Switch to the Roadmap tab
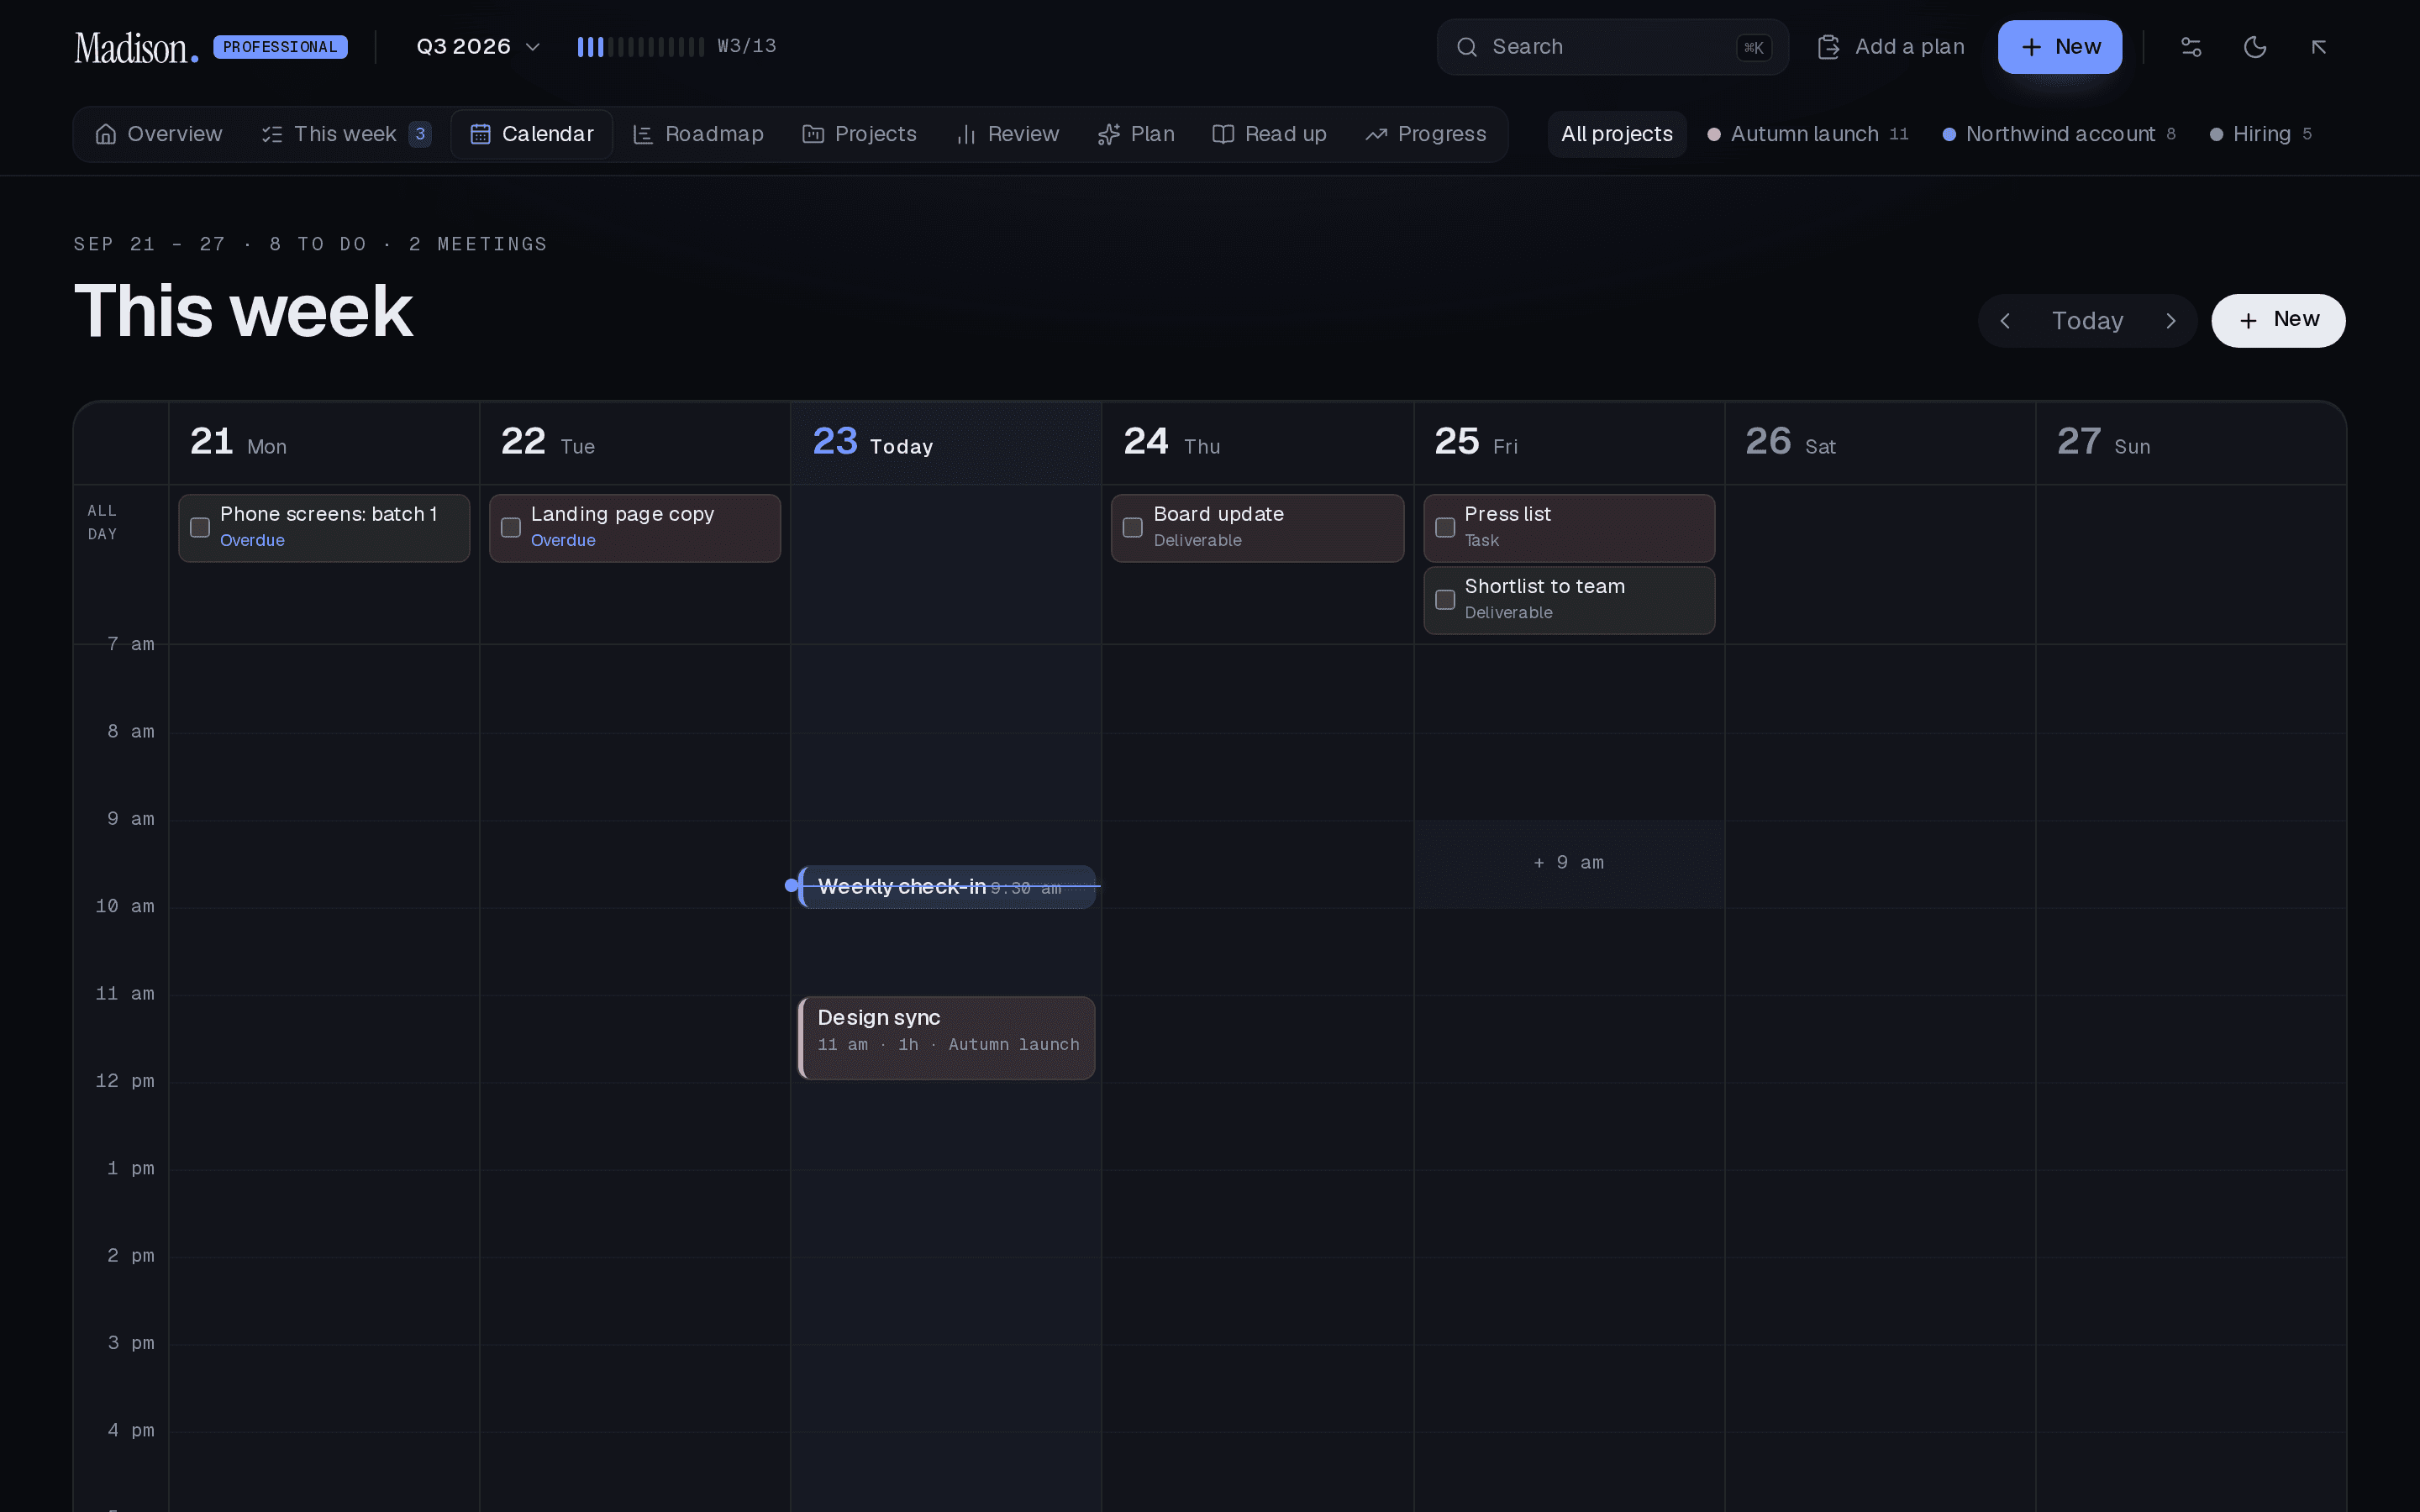 pos(698,134)
